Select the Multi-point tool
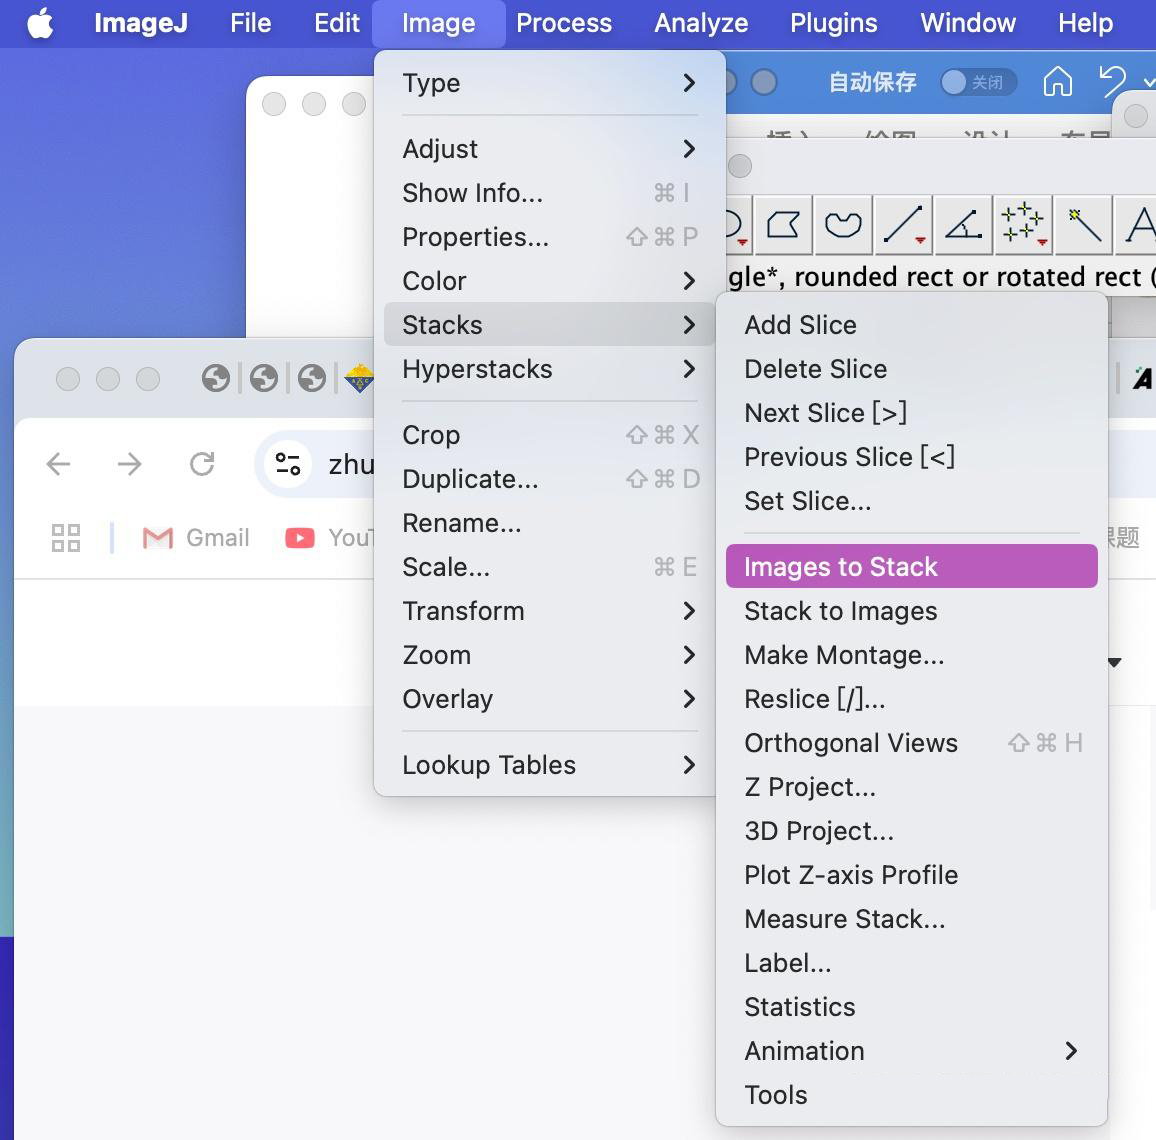 (1023, 225)
